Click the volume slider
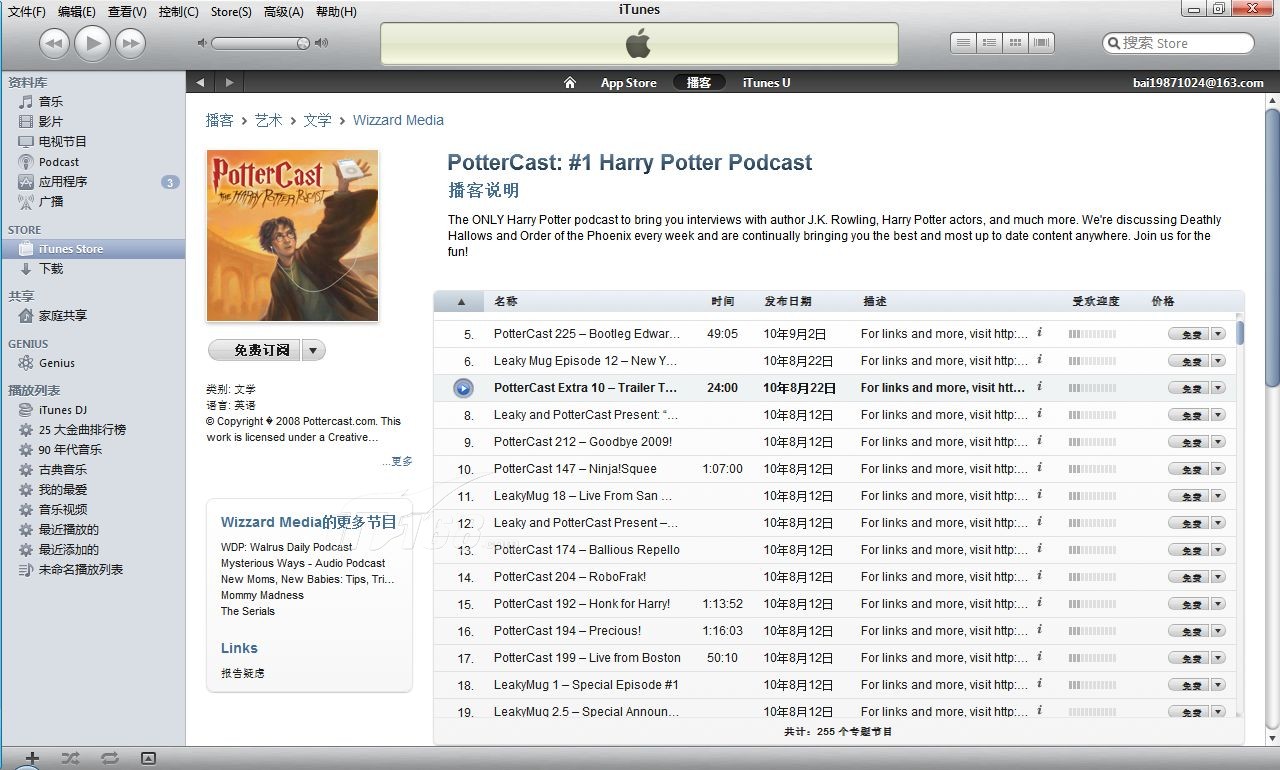 tap(260, 43)
